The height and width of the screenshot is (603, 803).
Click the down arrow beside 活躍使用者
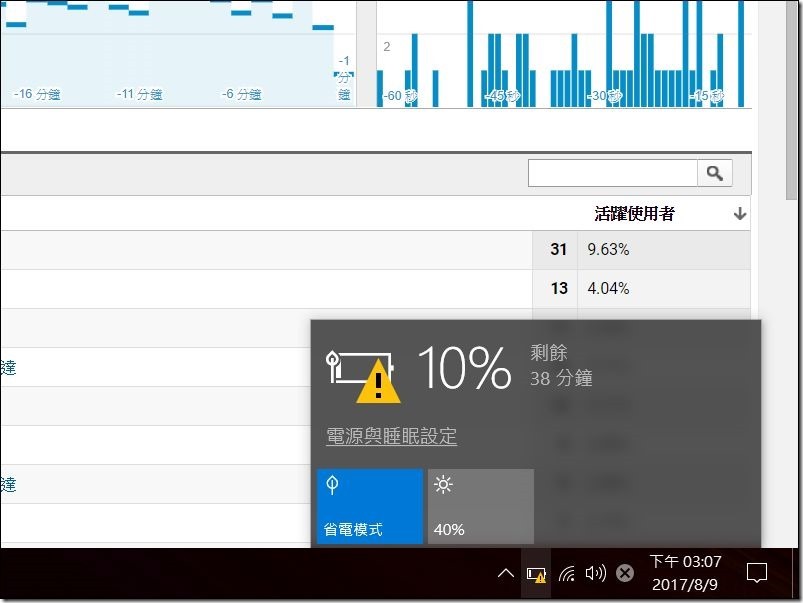pyautogui.click(x=740, y=214)
